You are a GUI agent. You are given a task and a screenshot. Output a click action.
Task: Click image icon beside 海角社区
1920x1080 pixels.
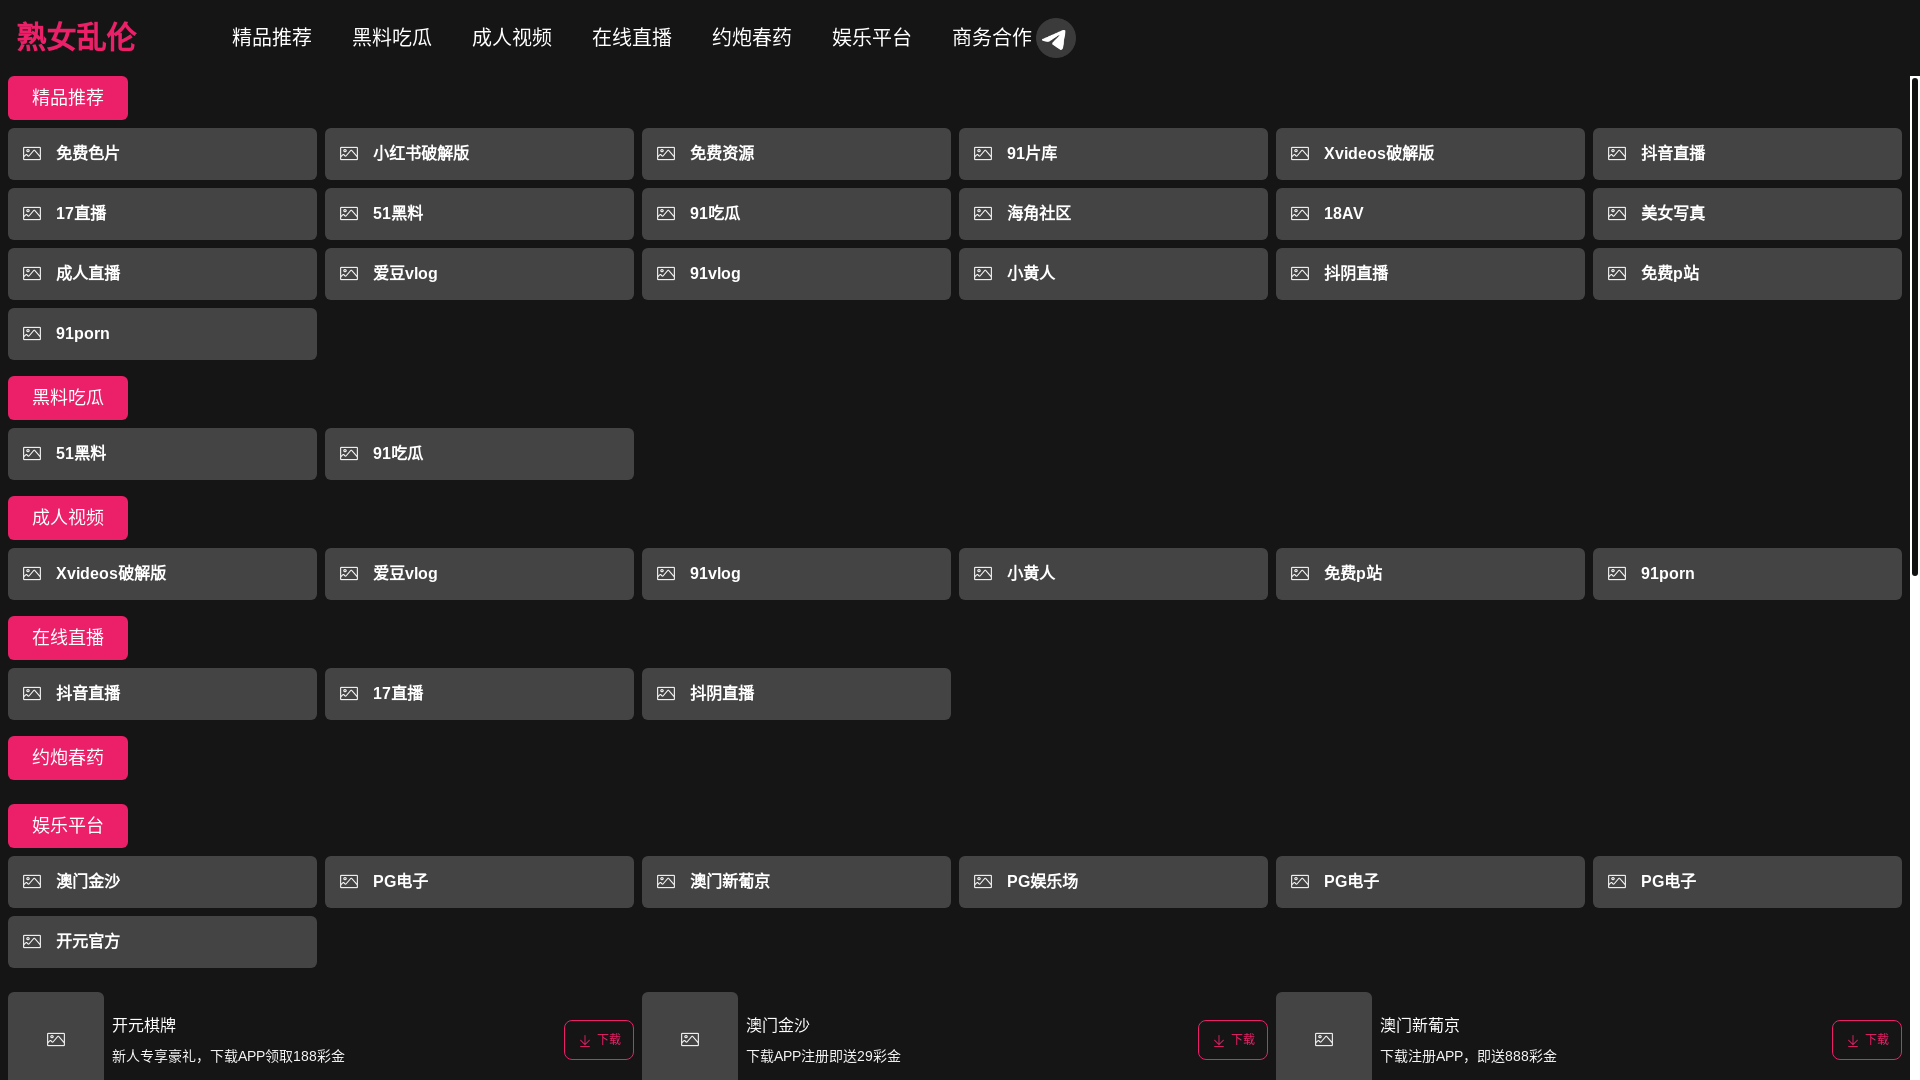pos(983,213)
